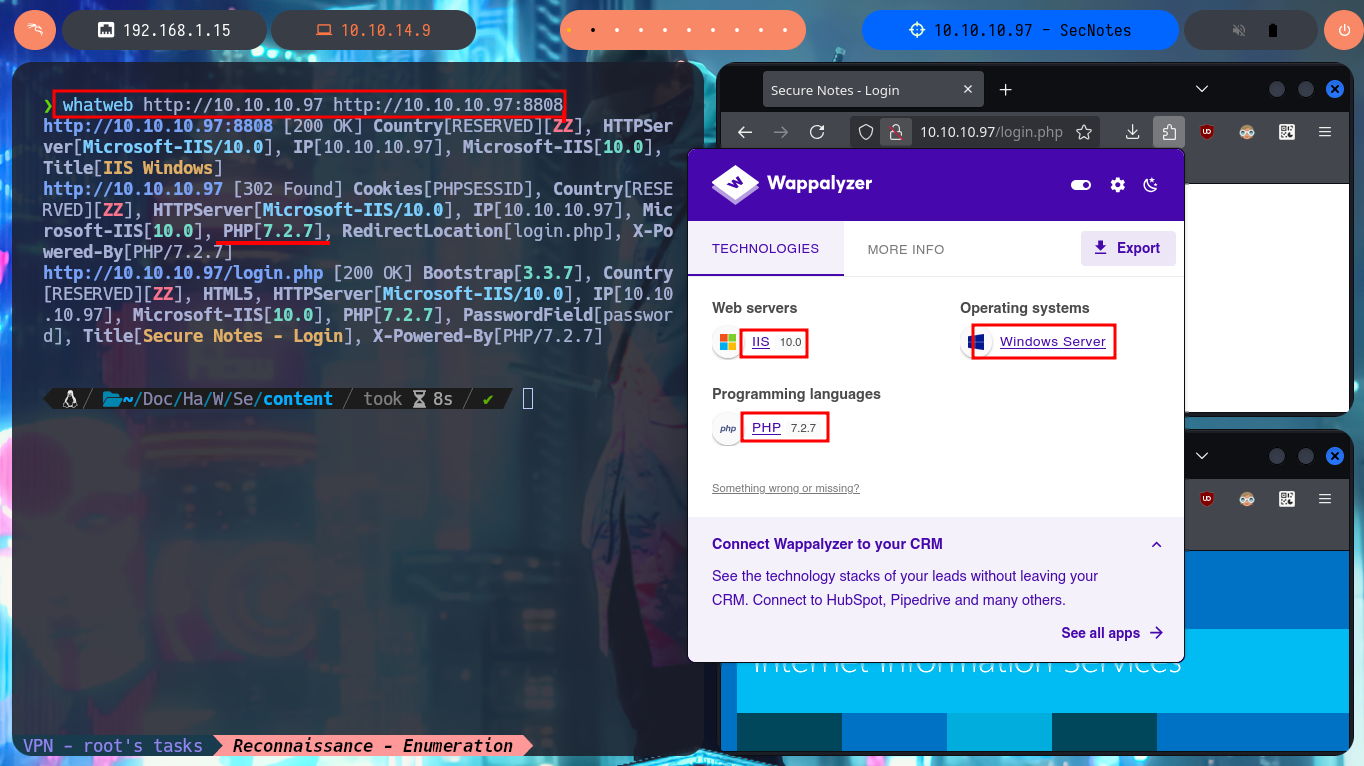List all tabs in the Secure Notes window

(x=1202, y=89)
